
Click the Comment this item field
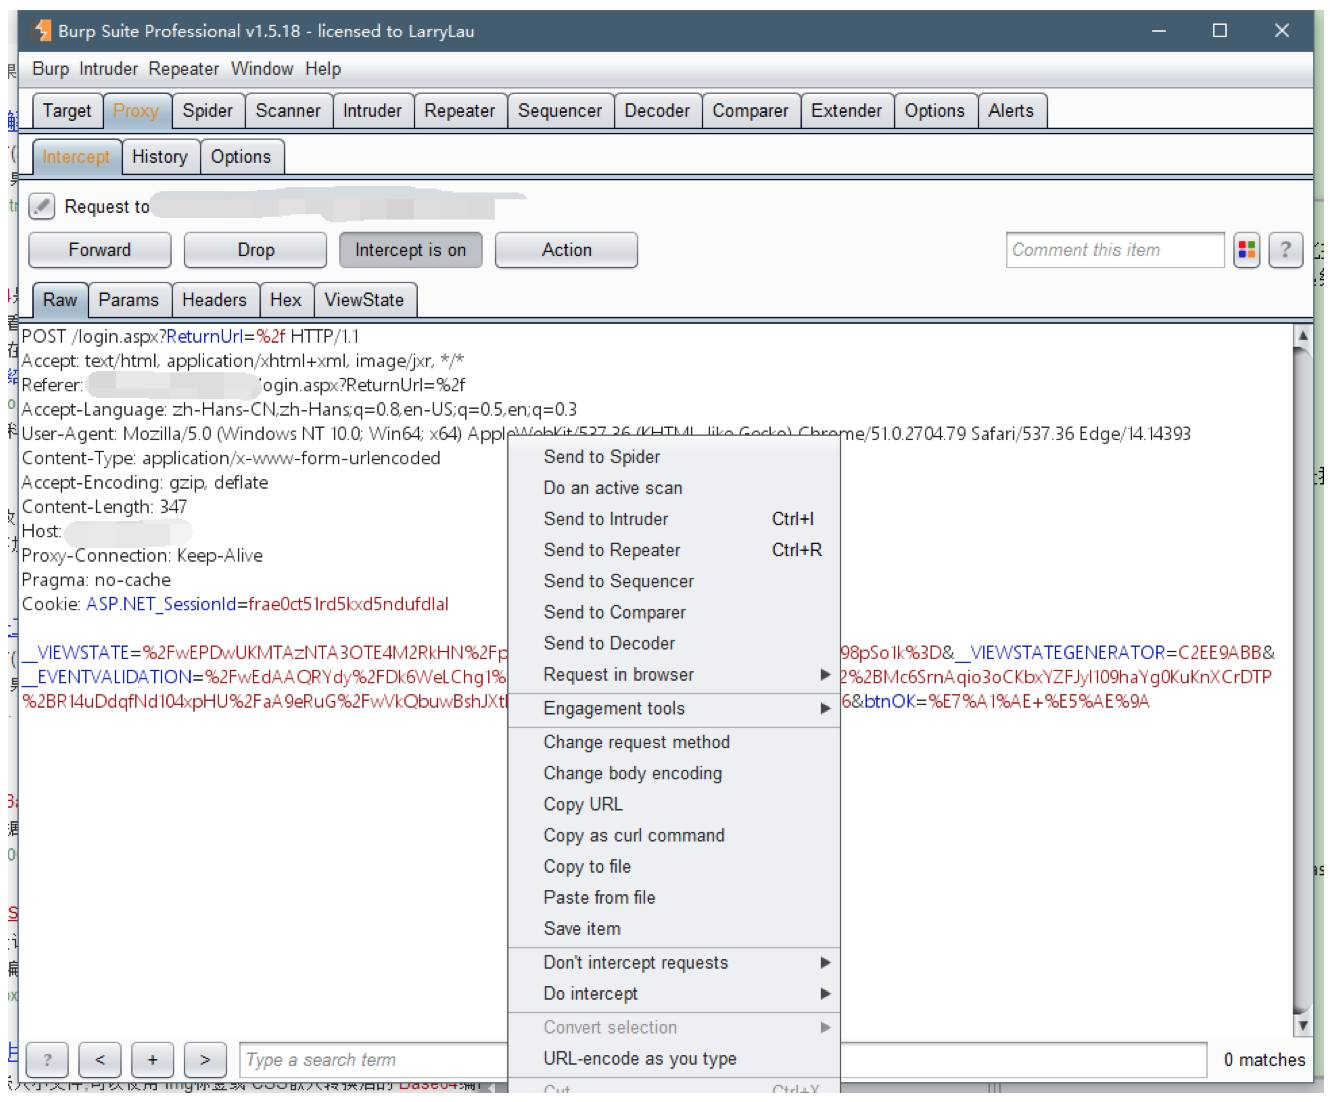[1115, 250]
